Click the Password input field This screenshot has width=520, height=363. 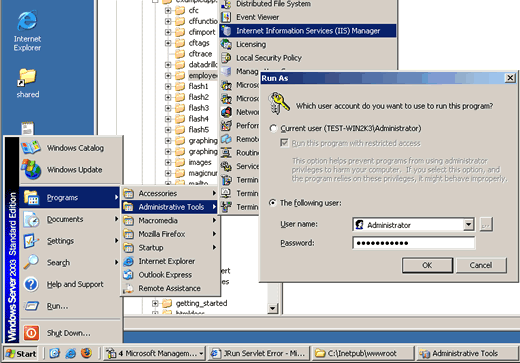414,243
